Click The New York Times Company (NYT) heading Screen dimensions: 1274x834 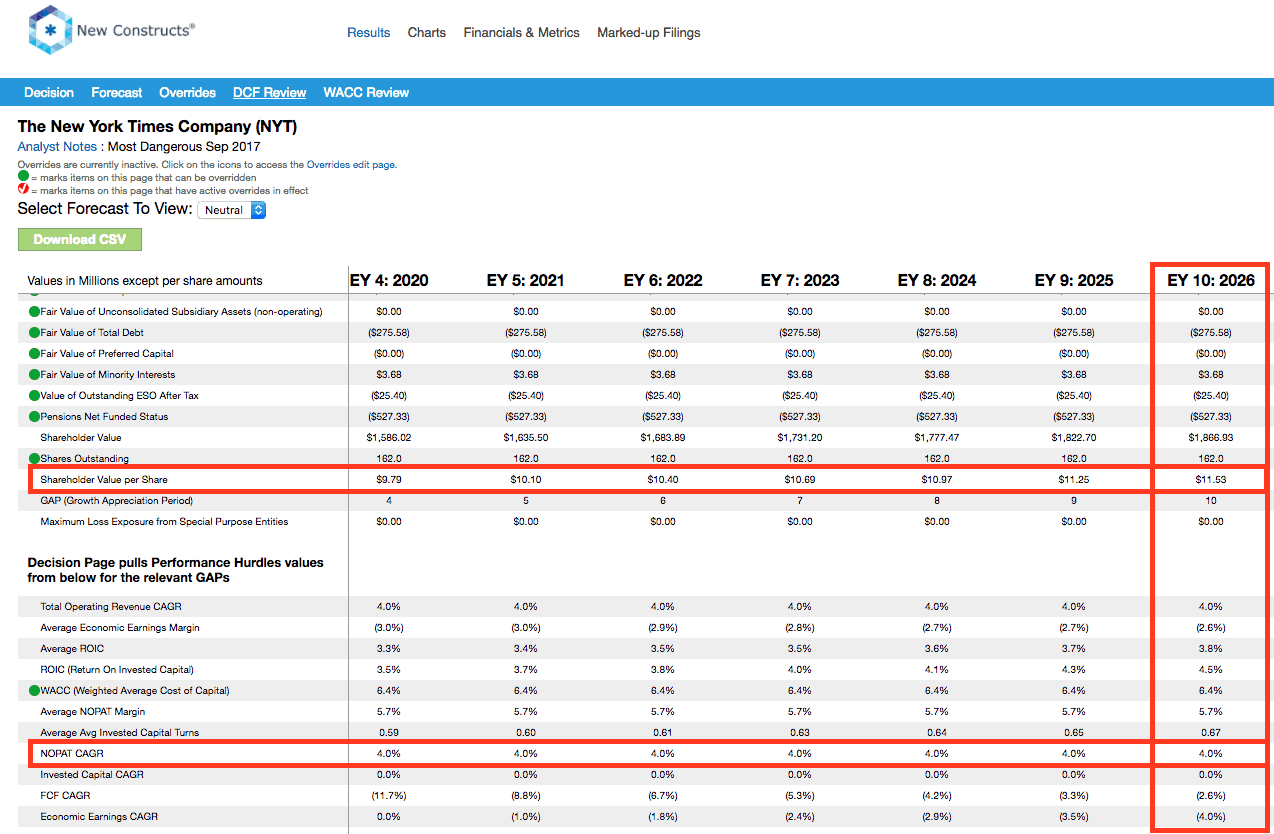[158, 127]
